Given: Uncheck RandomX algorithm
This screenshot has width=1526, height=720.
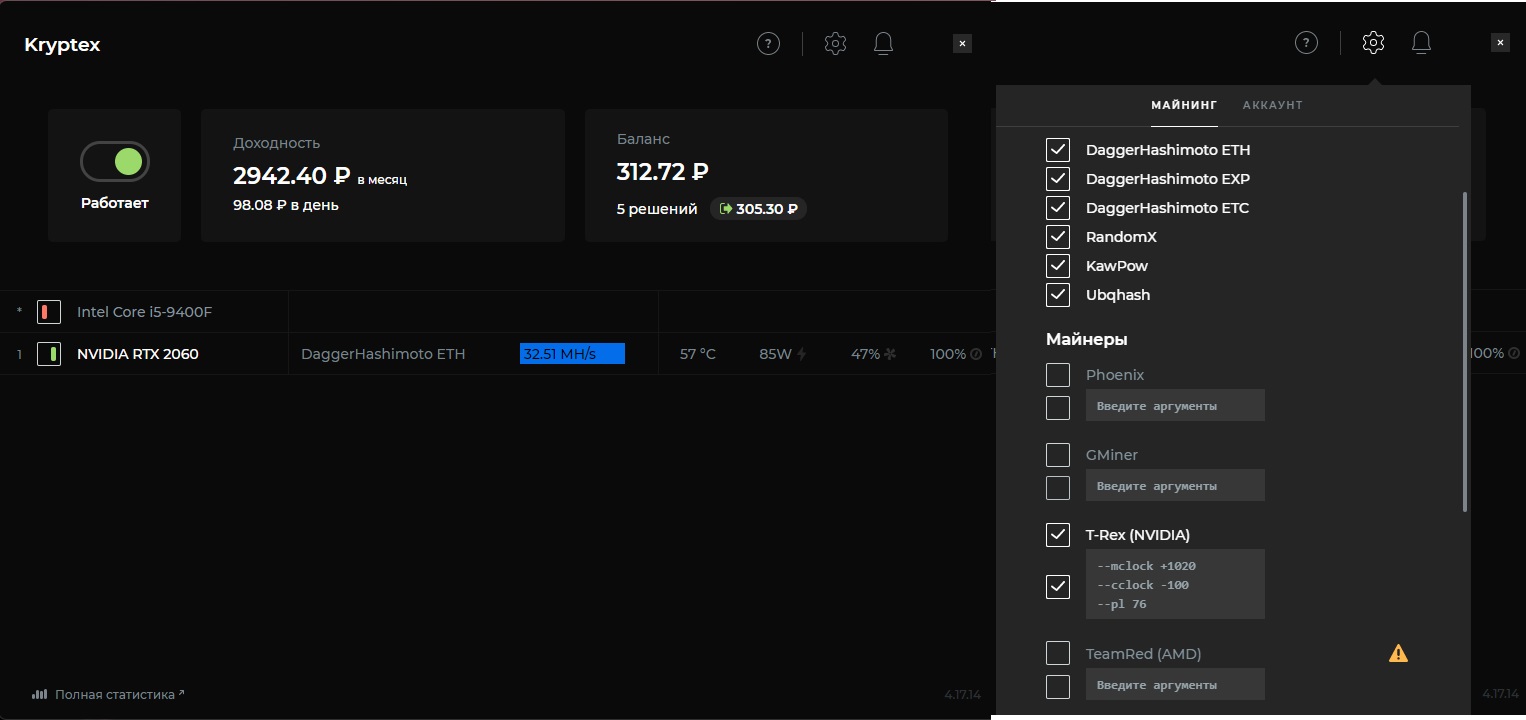Looking at the screenshot, I should tap(1058, 237).
